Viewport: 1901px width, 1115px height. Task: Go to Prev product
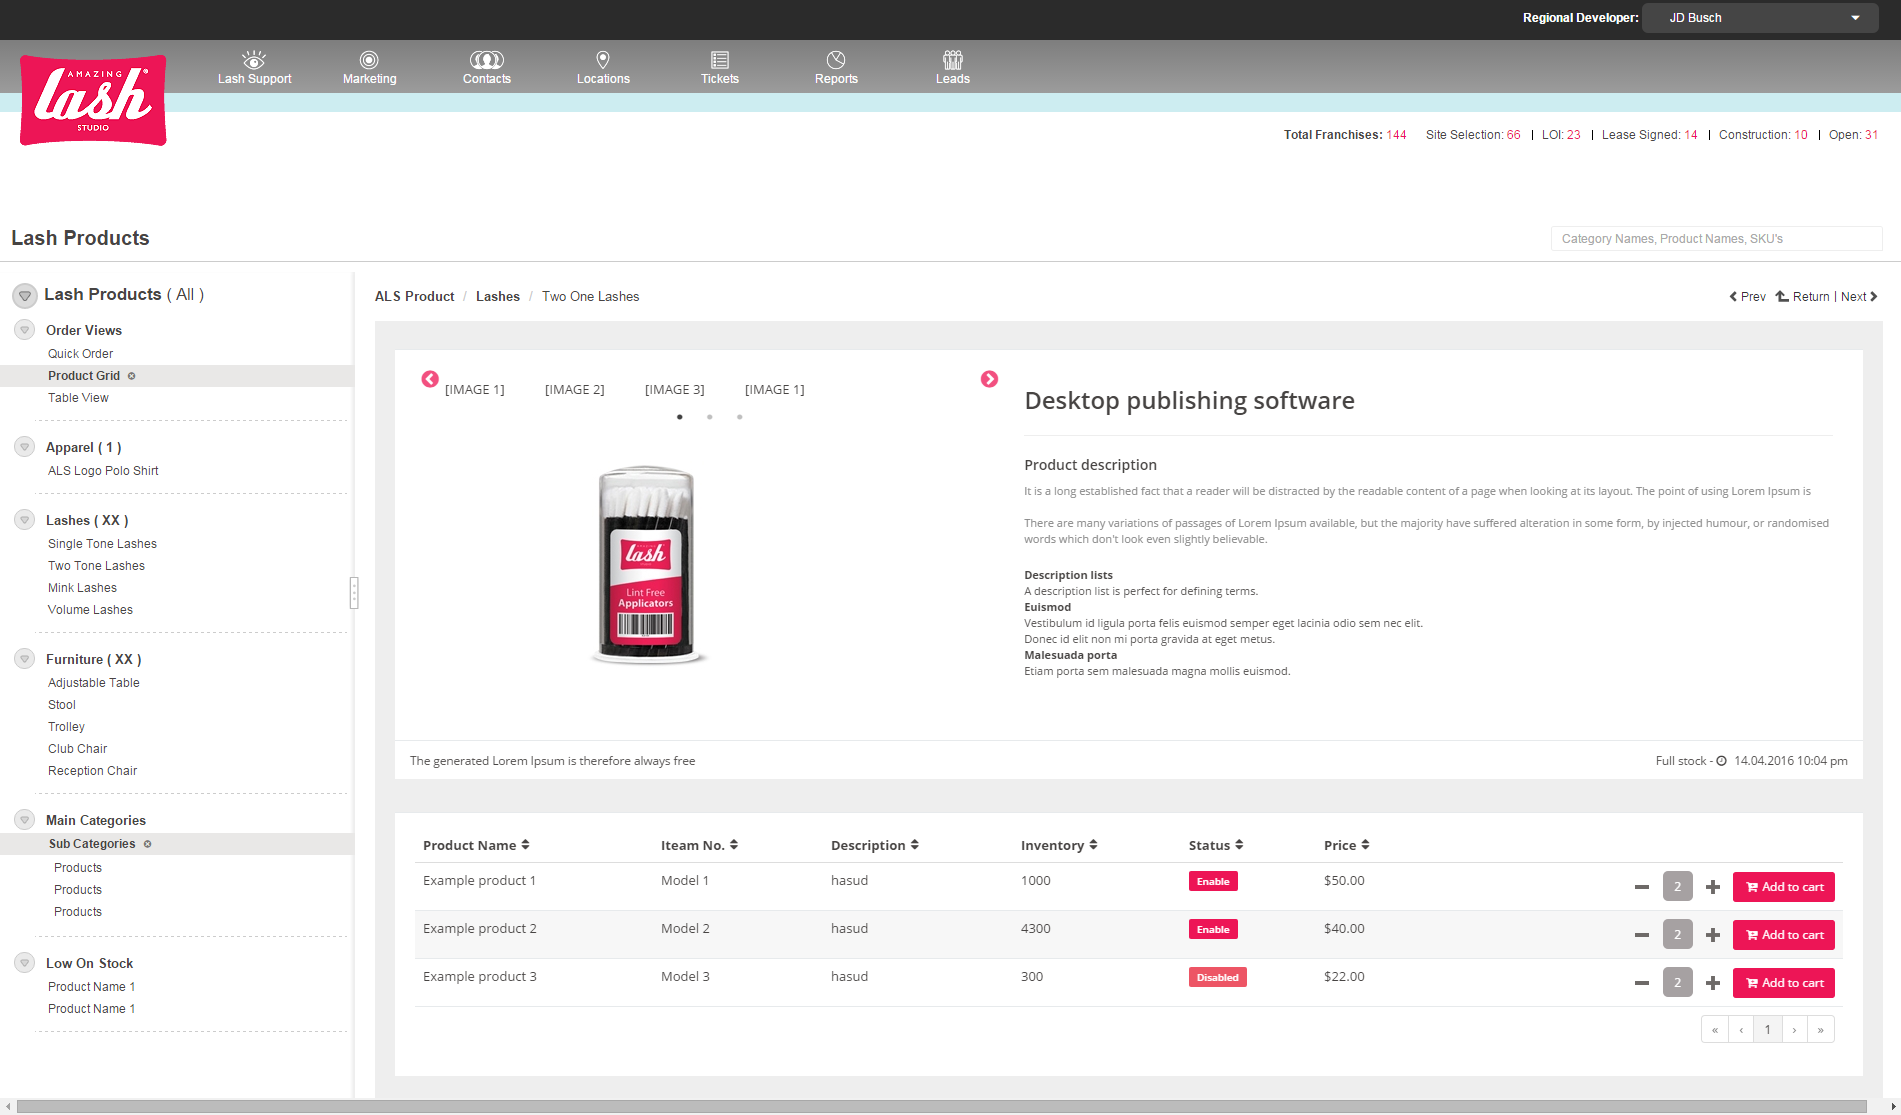pyautogui.click(x=1748, y=297)
